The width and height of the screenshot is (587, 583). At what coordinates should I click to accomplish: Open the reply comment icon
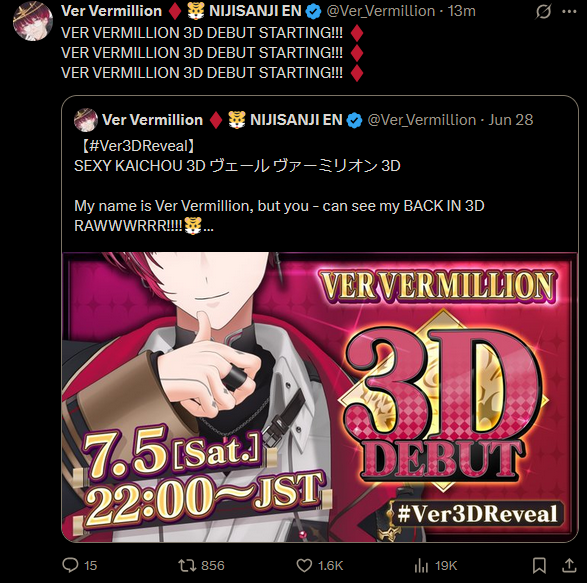[70, 565]
